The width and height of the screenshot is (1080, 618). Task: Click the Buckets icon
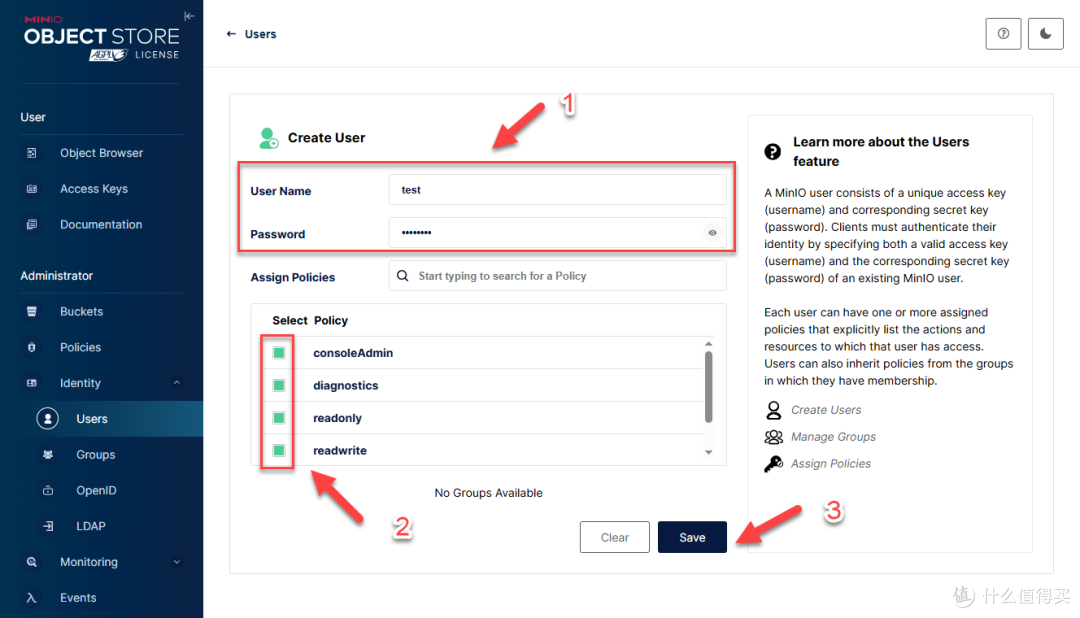pyautogui.click(x=32, y=311)
